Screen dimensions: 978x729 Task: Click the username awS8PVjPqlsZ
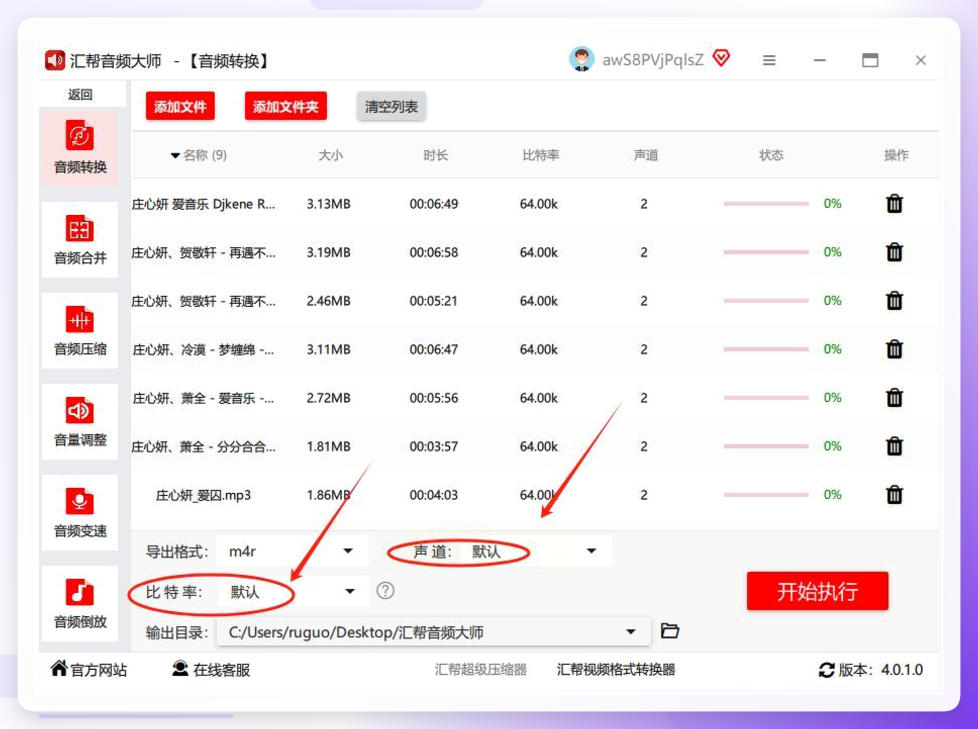tap(652, 60)
